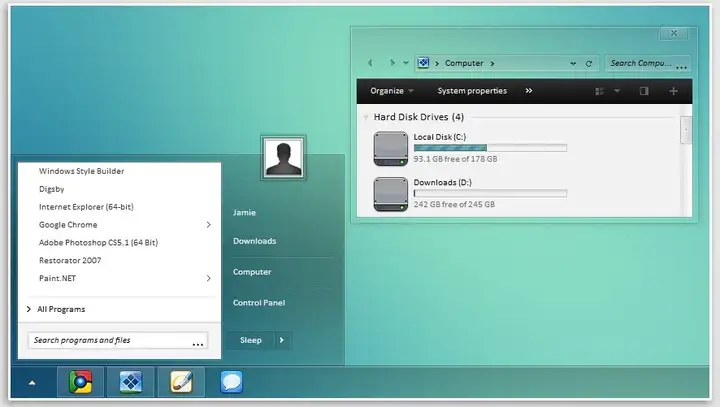Image resolution: width=720 pixels, height=407 pixels.
Task: Click Downloads (D:) label
Action: pos(442,182)
